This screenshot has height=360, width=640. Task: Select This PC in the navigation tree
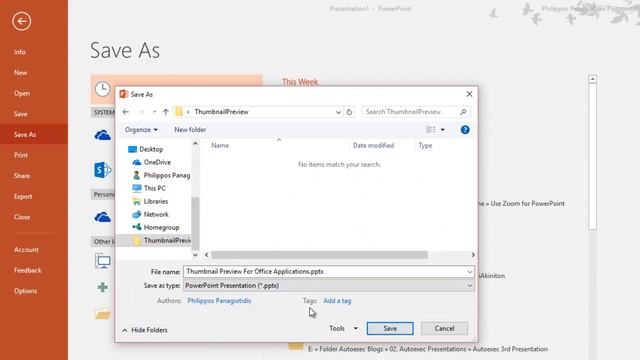pos(154,189)
